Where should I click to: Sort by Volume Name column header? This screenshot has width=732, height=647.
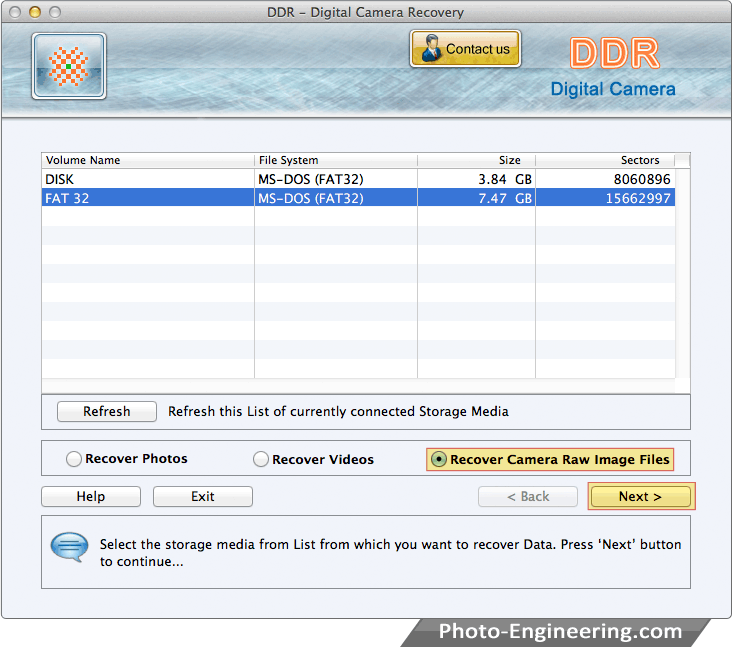coord(148,160)
